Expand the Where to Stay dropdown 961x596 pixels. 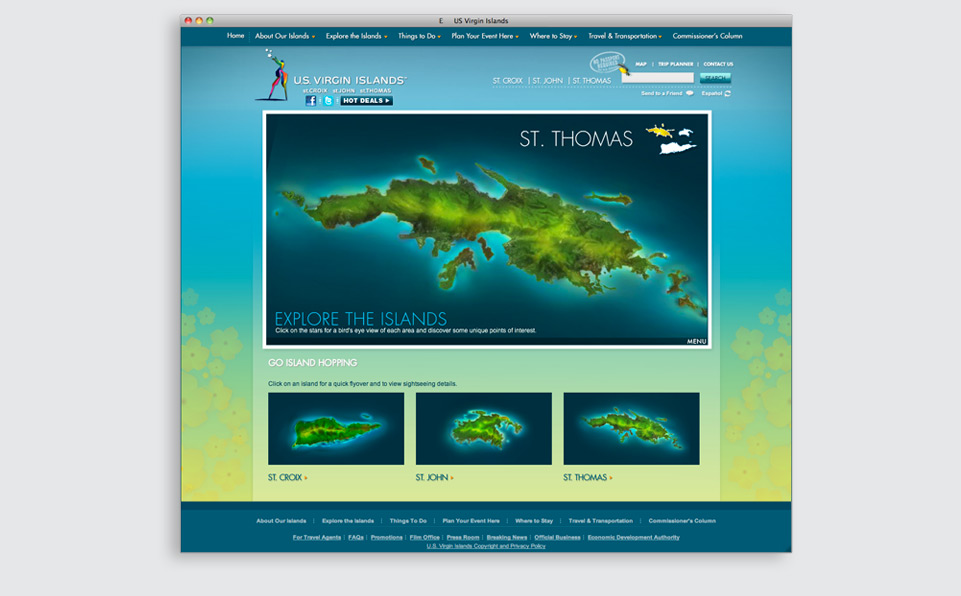[x=553, y=36]
